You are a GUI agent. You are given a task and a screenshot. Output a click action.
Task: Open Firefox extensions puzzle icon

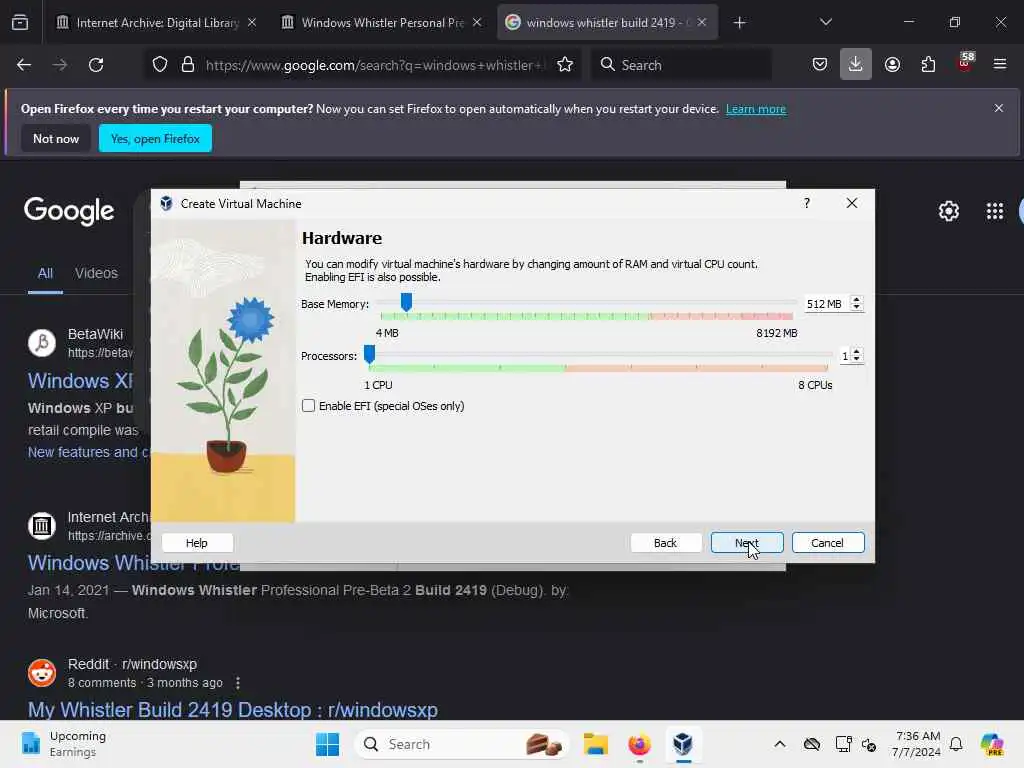(928, 65)
